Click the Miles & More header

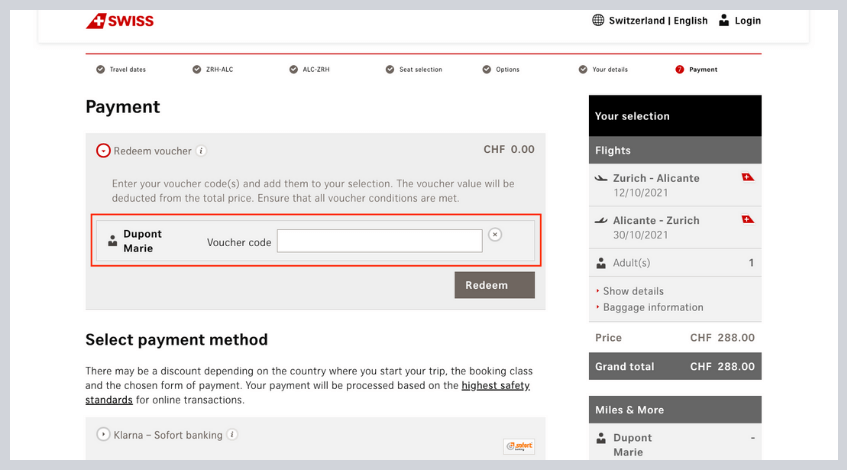[675, 409]
